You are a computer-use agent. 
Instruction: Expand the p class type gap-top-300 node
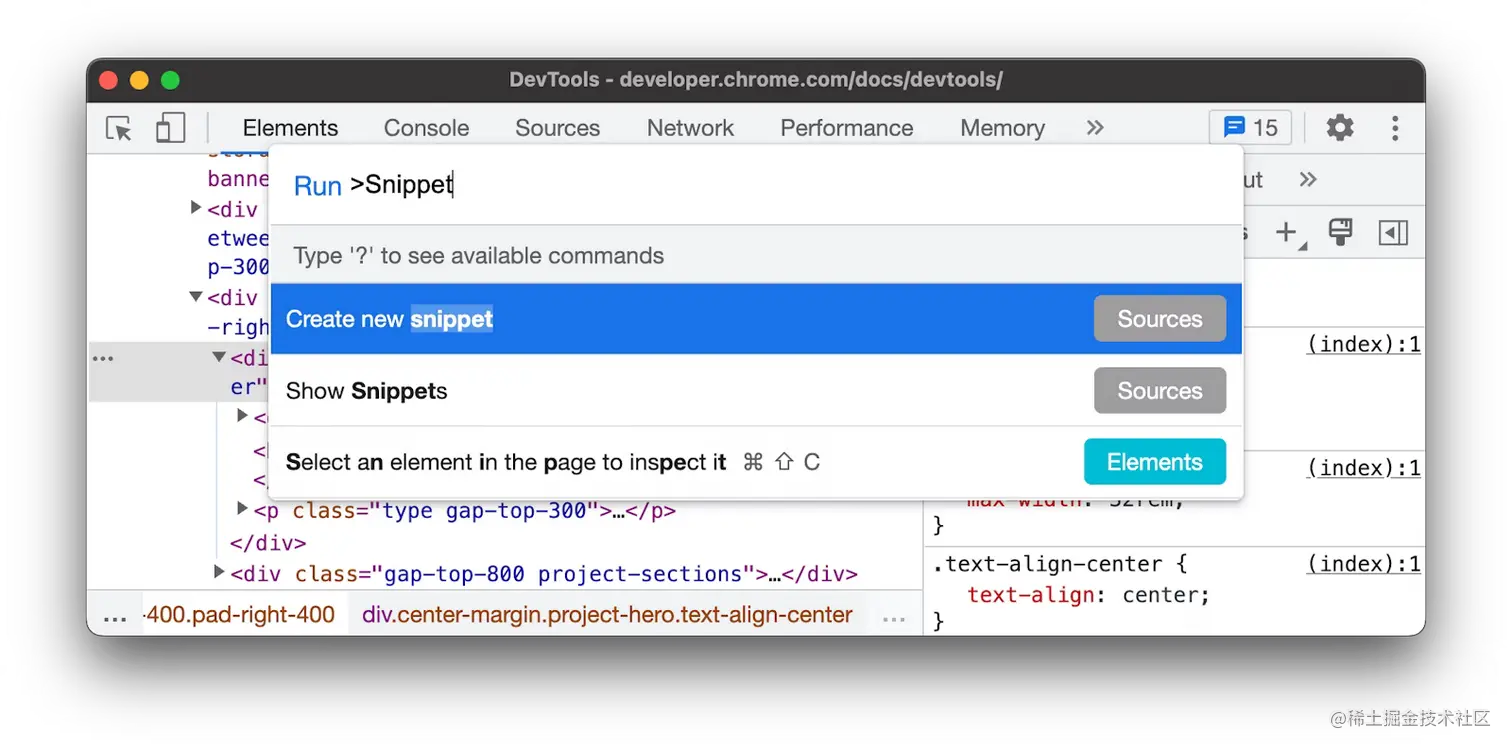click(x=241, y=510)
